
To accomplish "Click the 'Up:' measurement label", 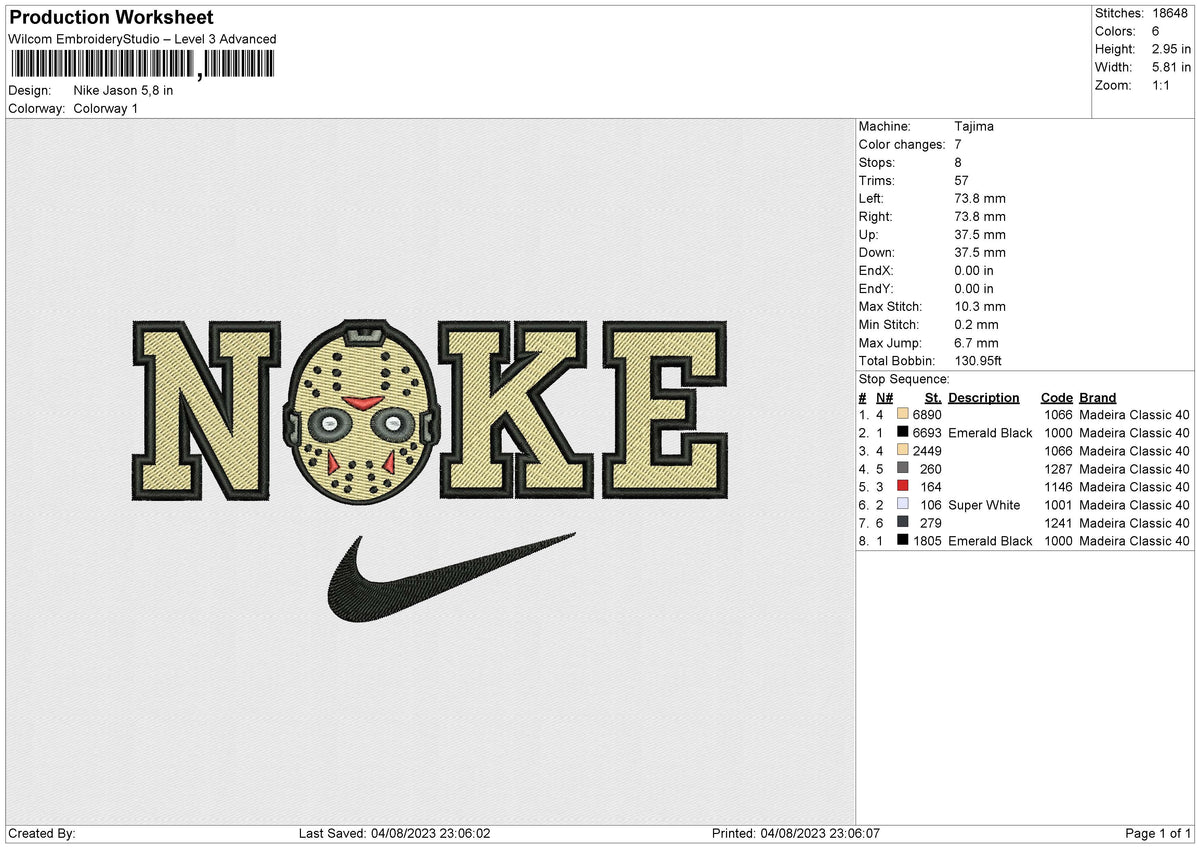I will [x=870, y=234].
